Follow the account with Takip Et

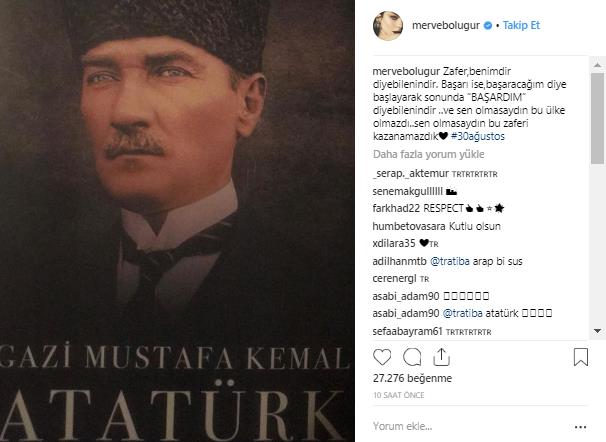tap(521, 26)
